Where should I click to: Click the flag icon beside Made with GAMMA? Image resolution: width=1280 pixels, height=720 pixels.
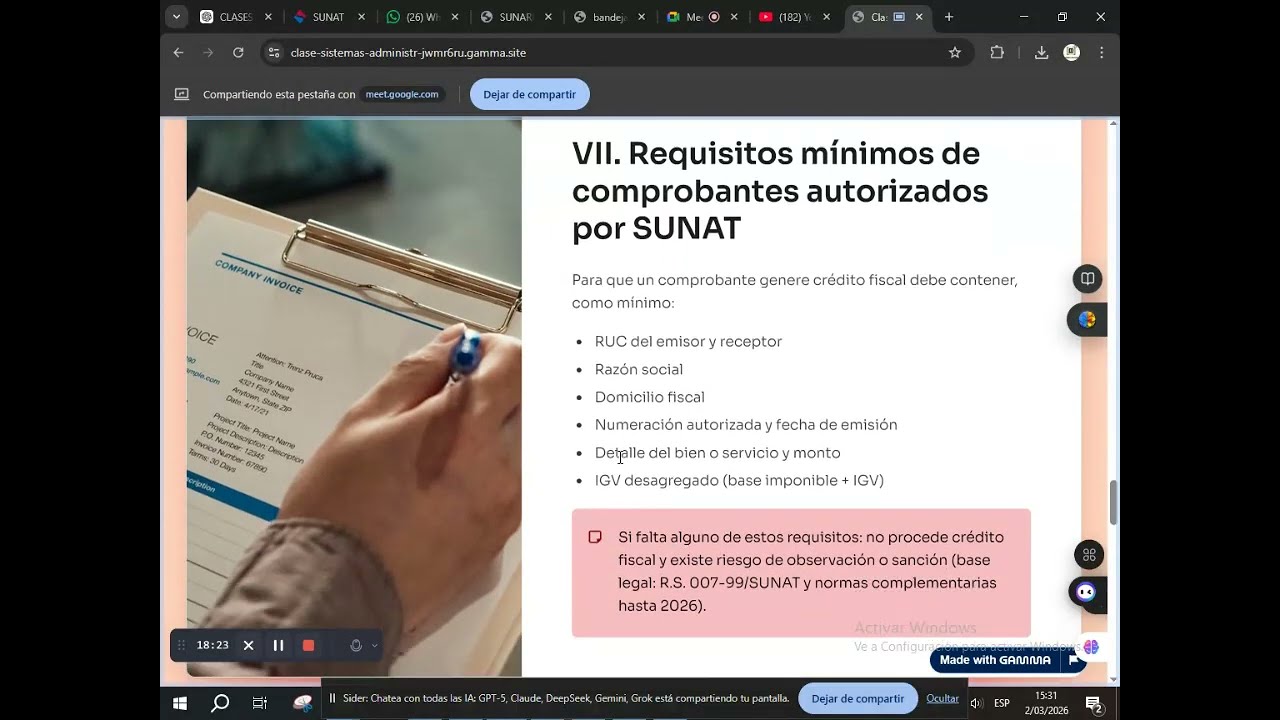[1074, 660]
